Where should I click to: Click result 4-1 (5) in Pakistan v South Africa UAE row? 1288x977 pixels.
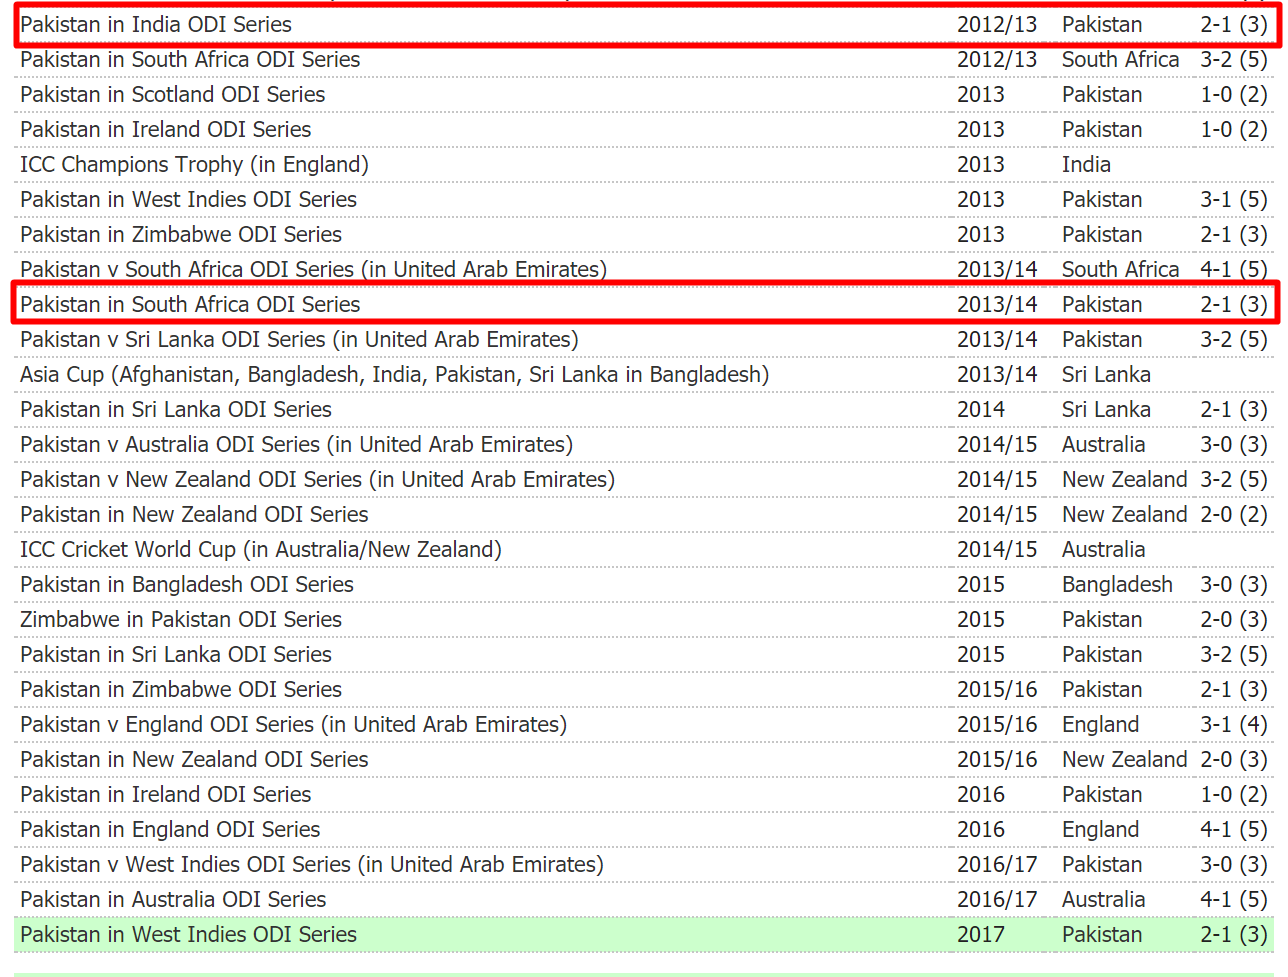[1234, 269]
